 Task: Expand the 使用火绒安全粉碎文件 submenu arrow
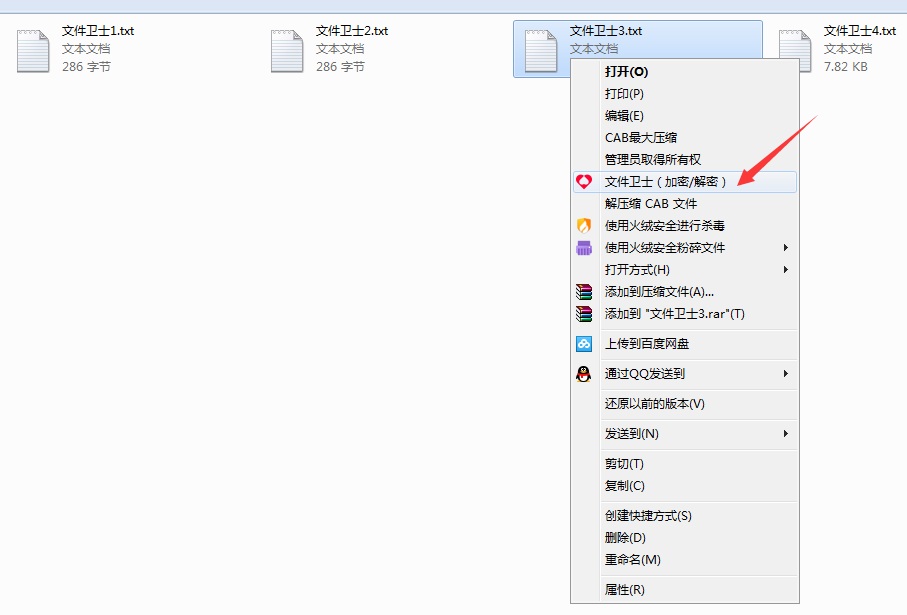(x=786, y=248)
